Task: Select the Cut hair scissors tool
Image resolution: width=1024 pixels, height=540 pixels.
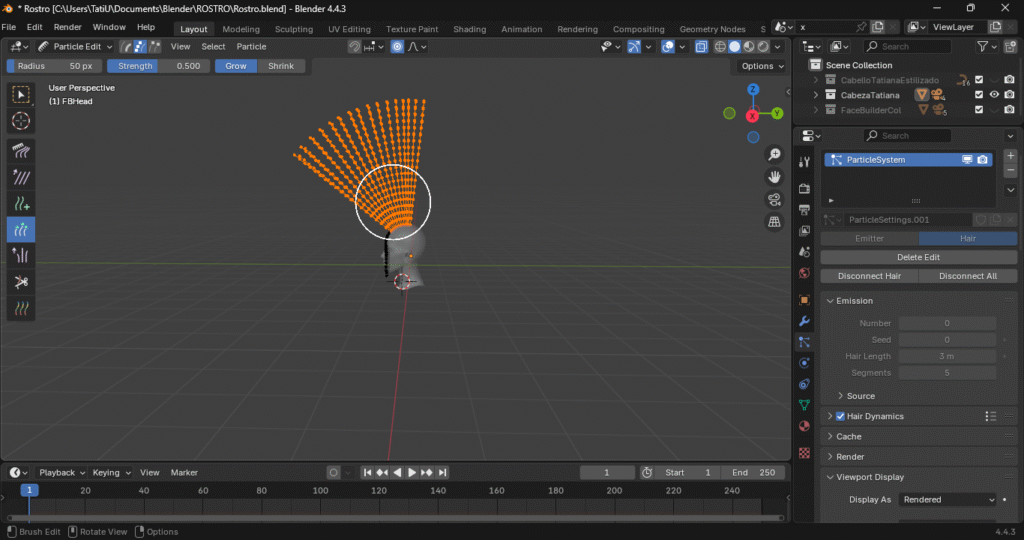Action: (21, 282)
